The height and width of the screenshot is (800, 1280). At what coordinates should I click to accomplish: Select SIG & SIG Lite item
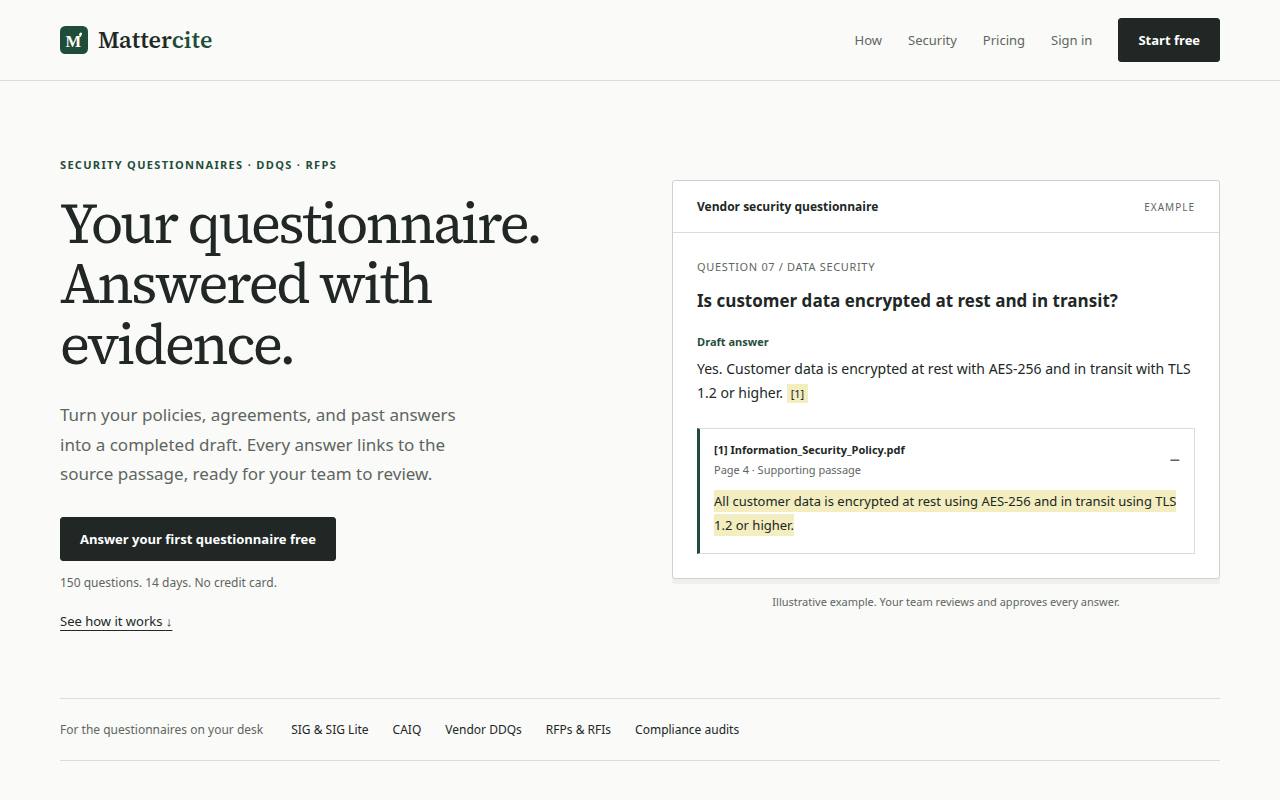[x=329, y=729]
